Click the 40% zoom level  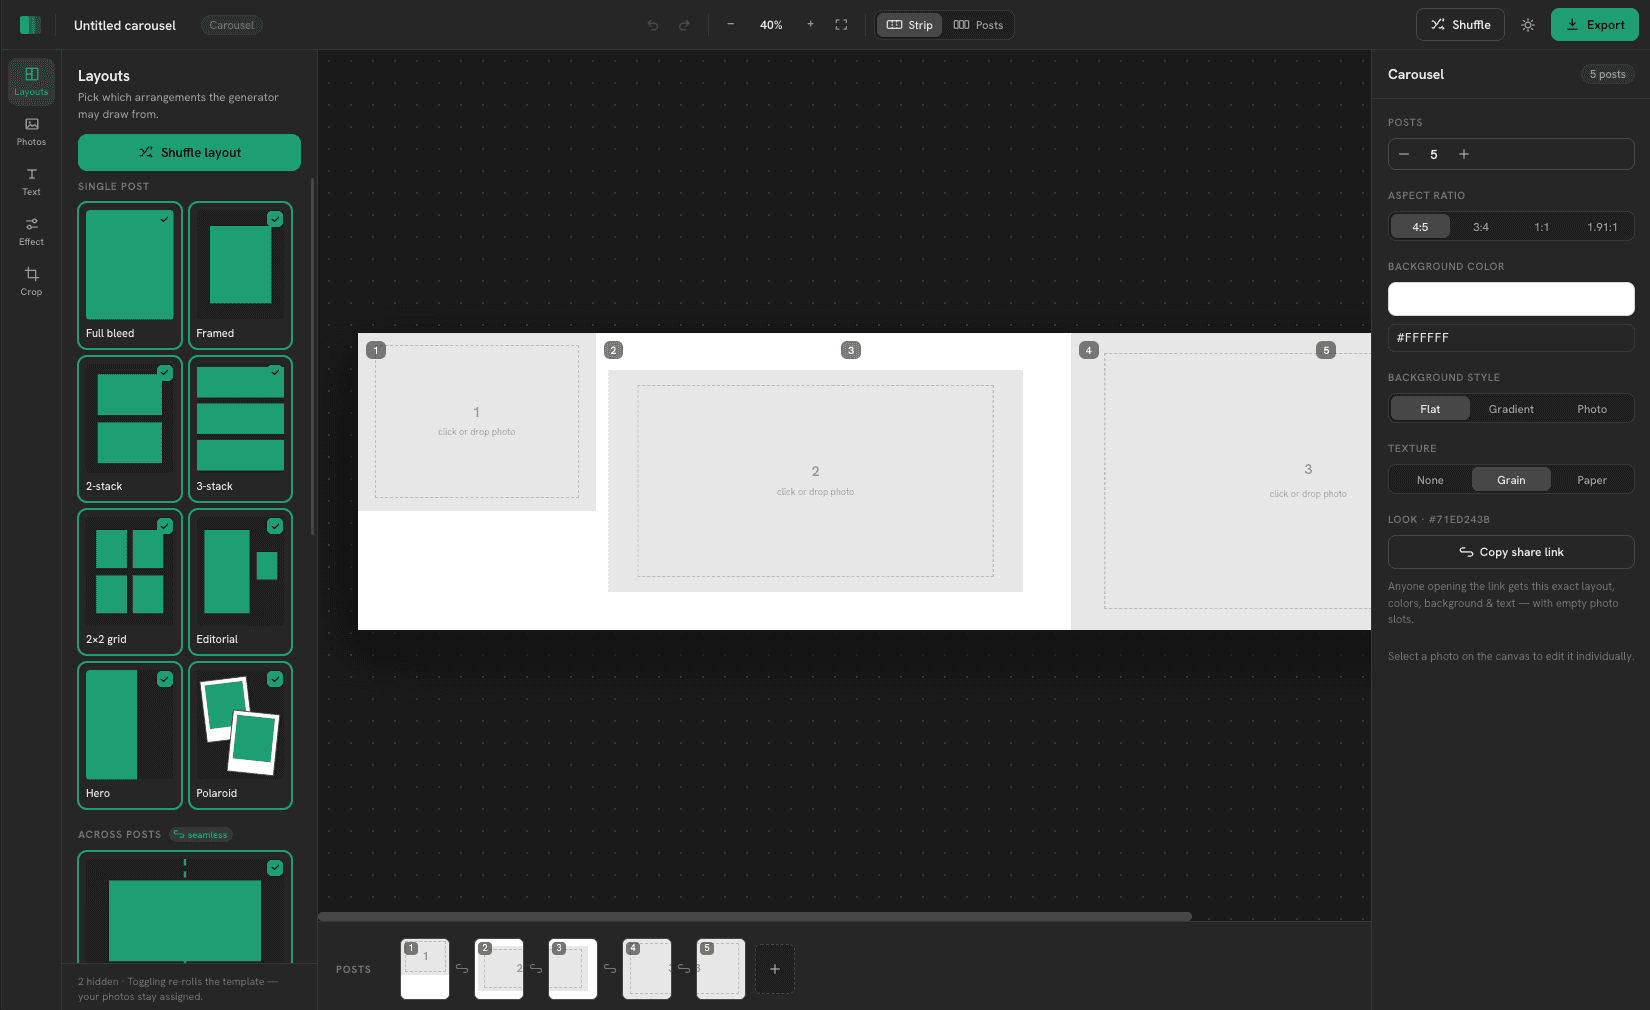[x=771, y=25]
